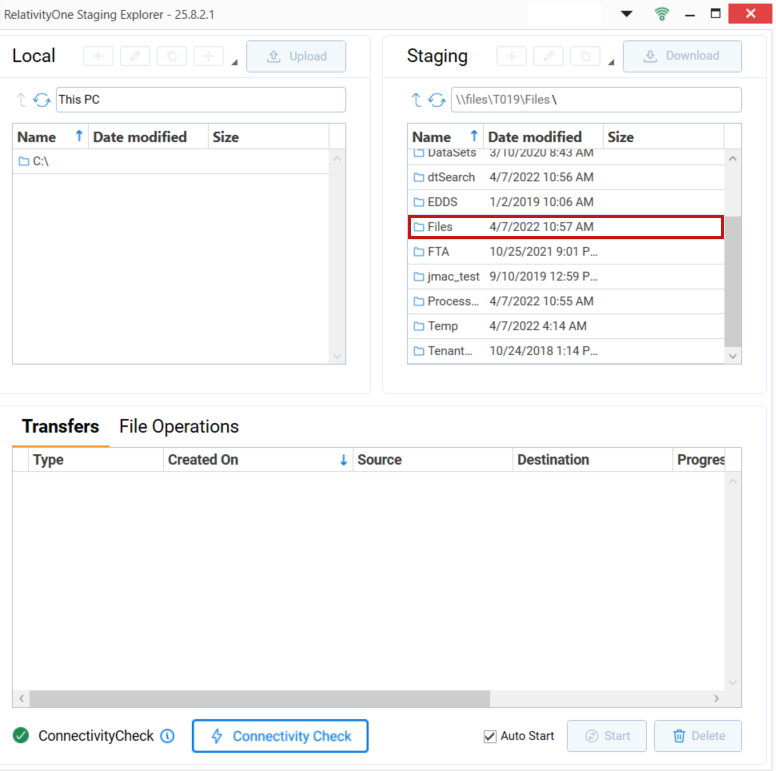Viewport: 776px width, 771px height.
Task: Click the Staging list scroll up arrow
Action: tap(733, 159)
